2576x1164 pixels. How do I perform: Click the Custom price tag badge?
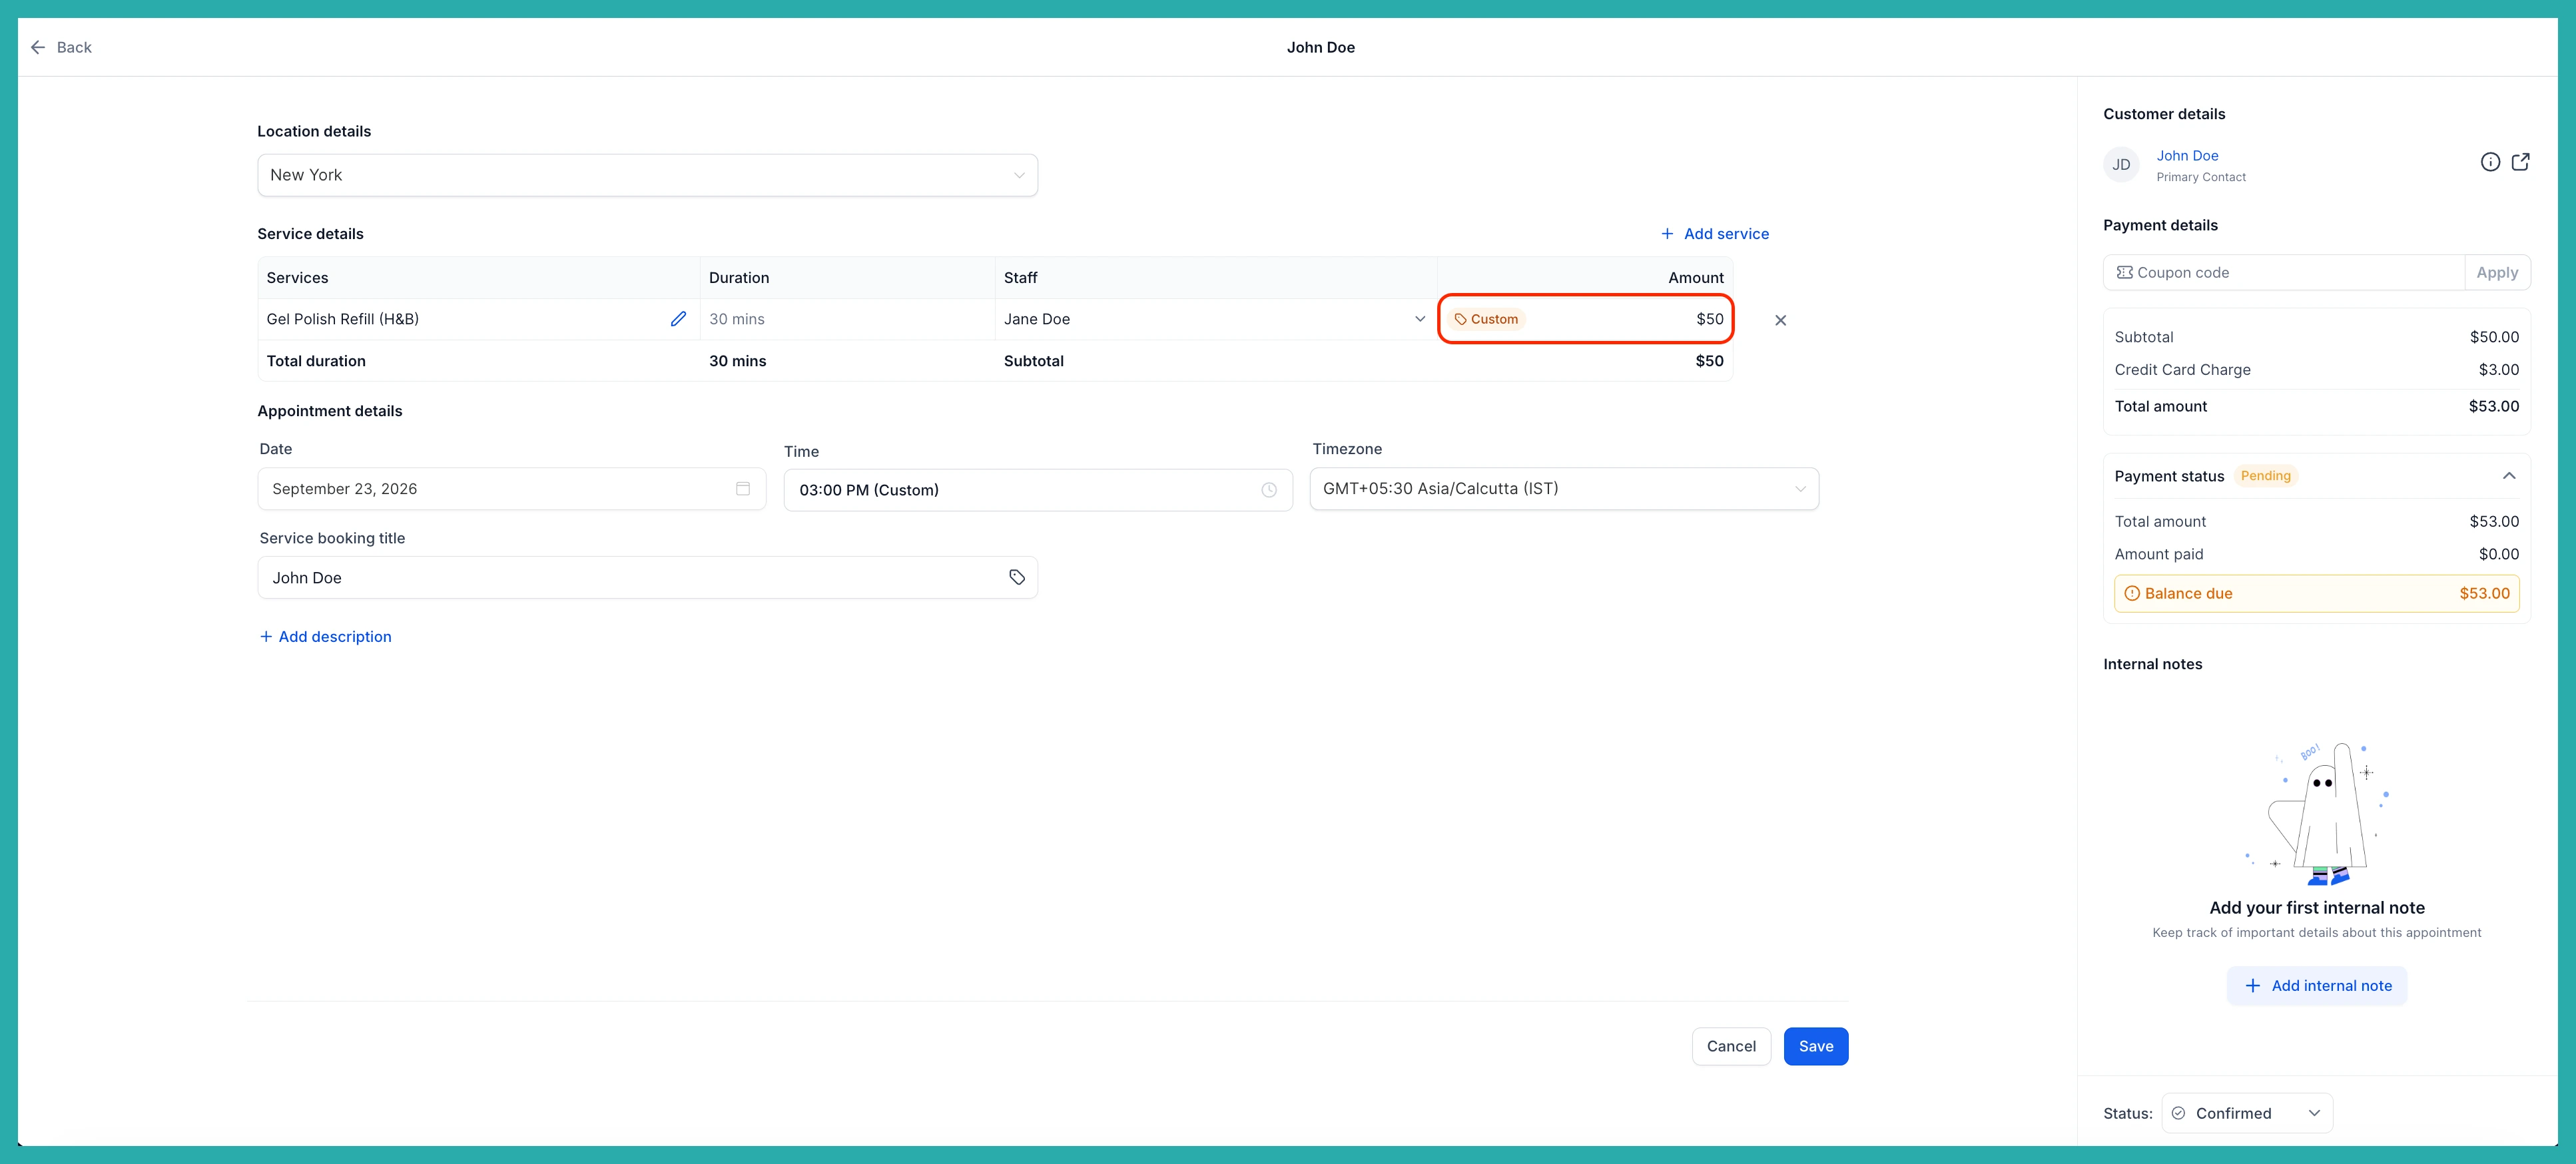(x=1486, y=319)
